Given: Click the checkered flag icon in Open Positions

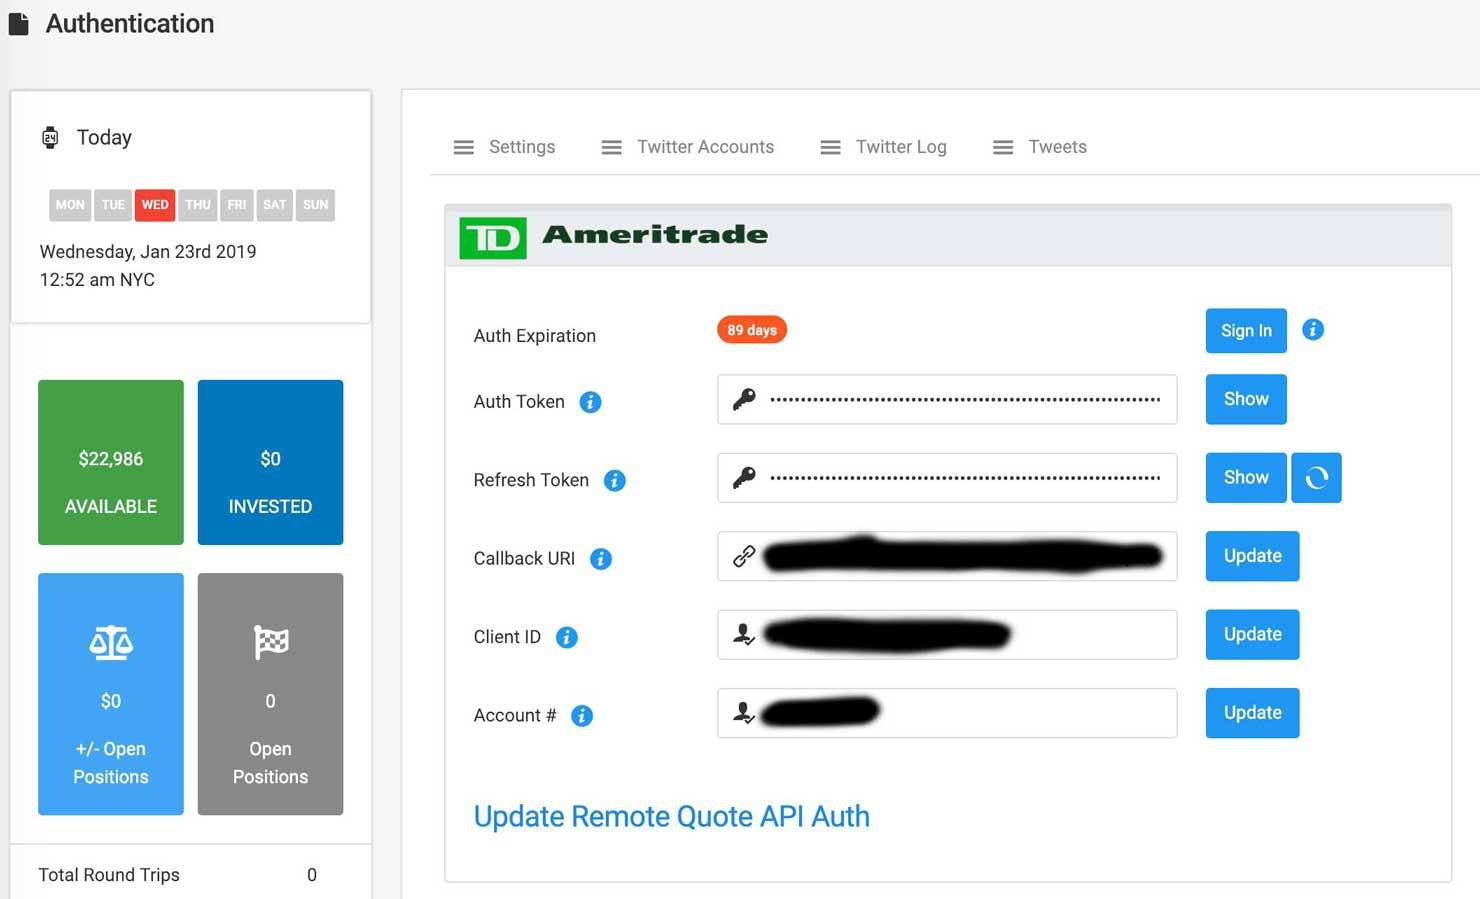Looking at the screenshot, I should (x=271, y=643).
